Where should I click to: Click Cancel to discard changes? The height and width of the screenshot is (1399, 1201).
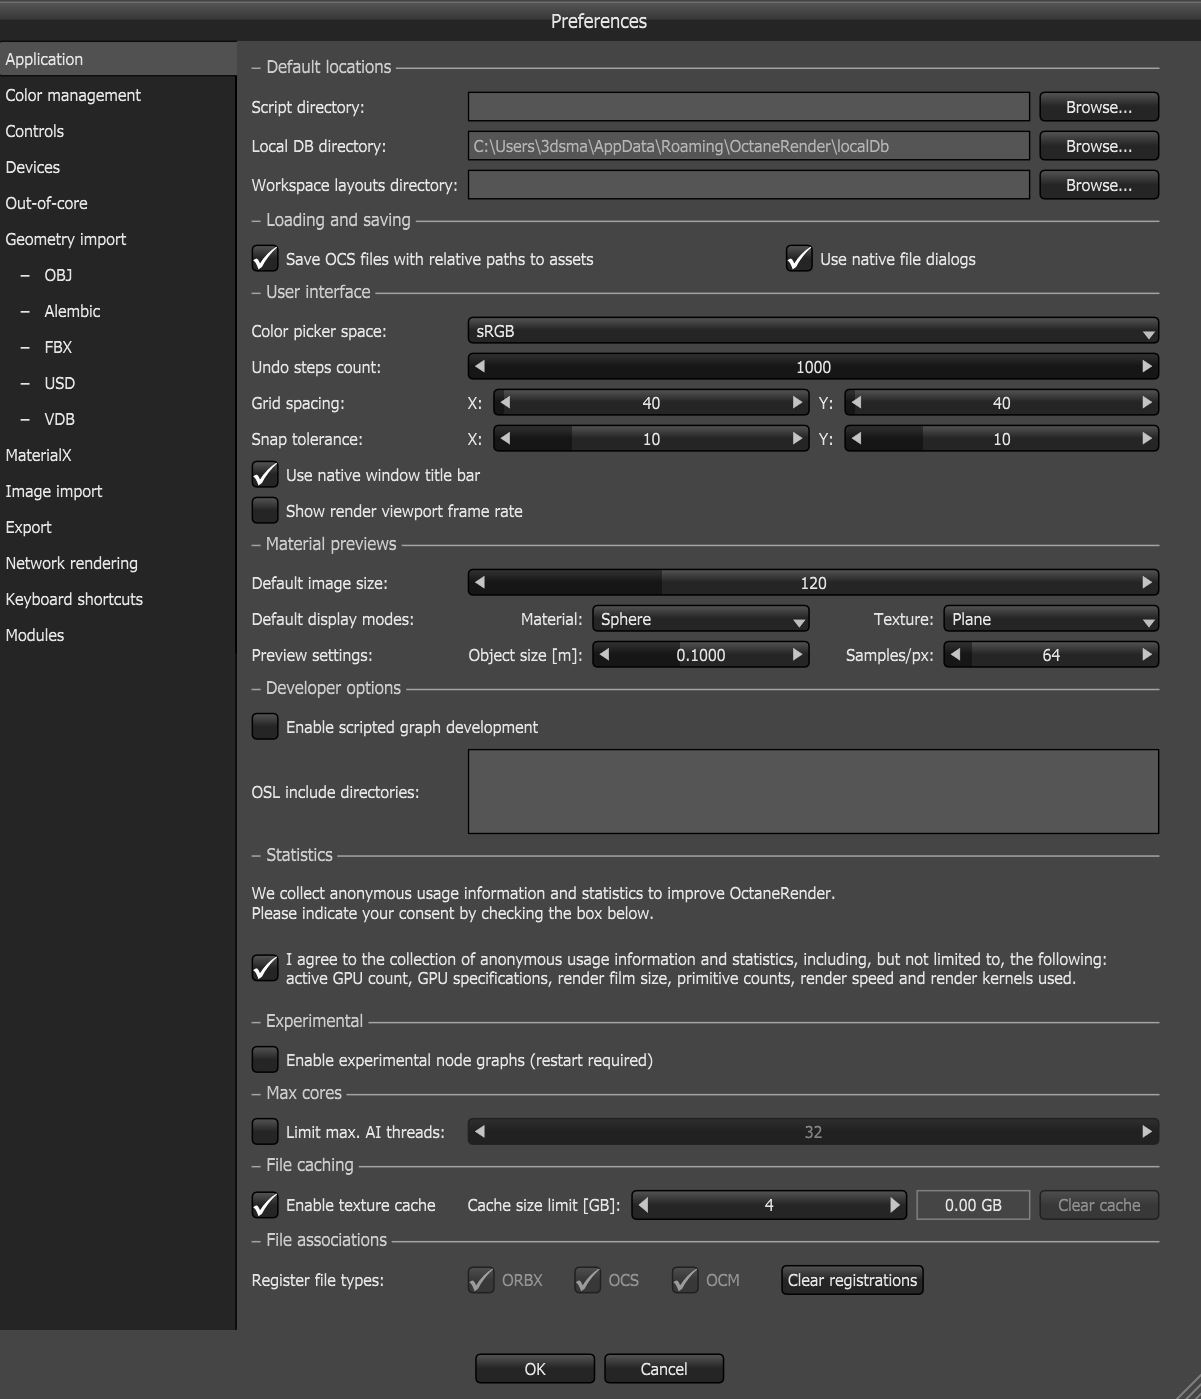(664, 1369)
